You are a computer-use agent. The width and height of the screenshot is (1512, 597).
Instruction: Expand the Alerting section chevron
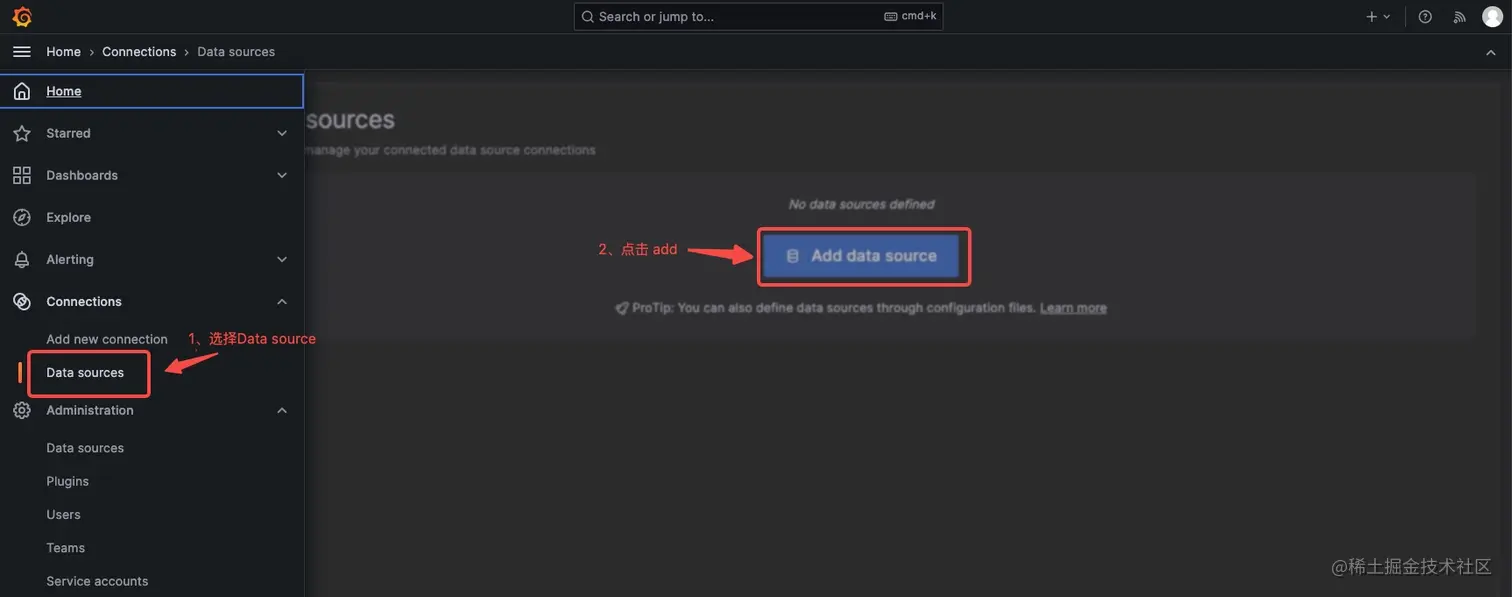(282, 259)
